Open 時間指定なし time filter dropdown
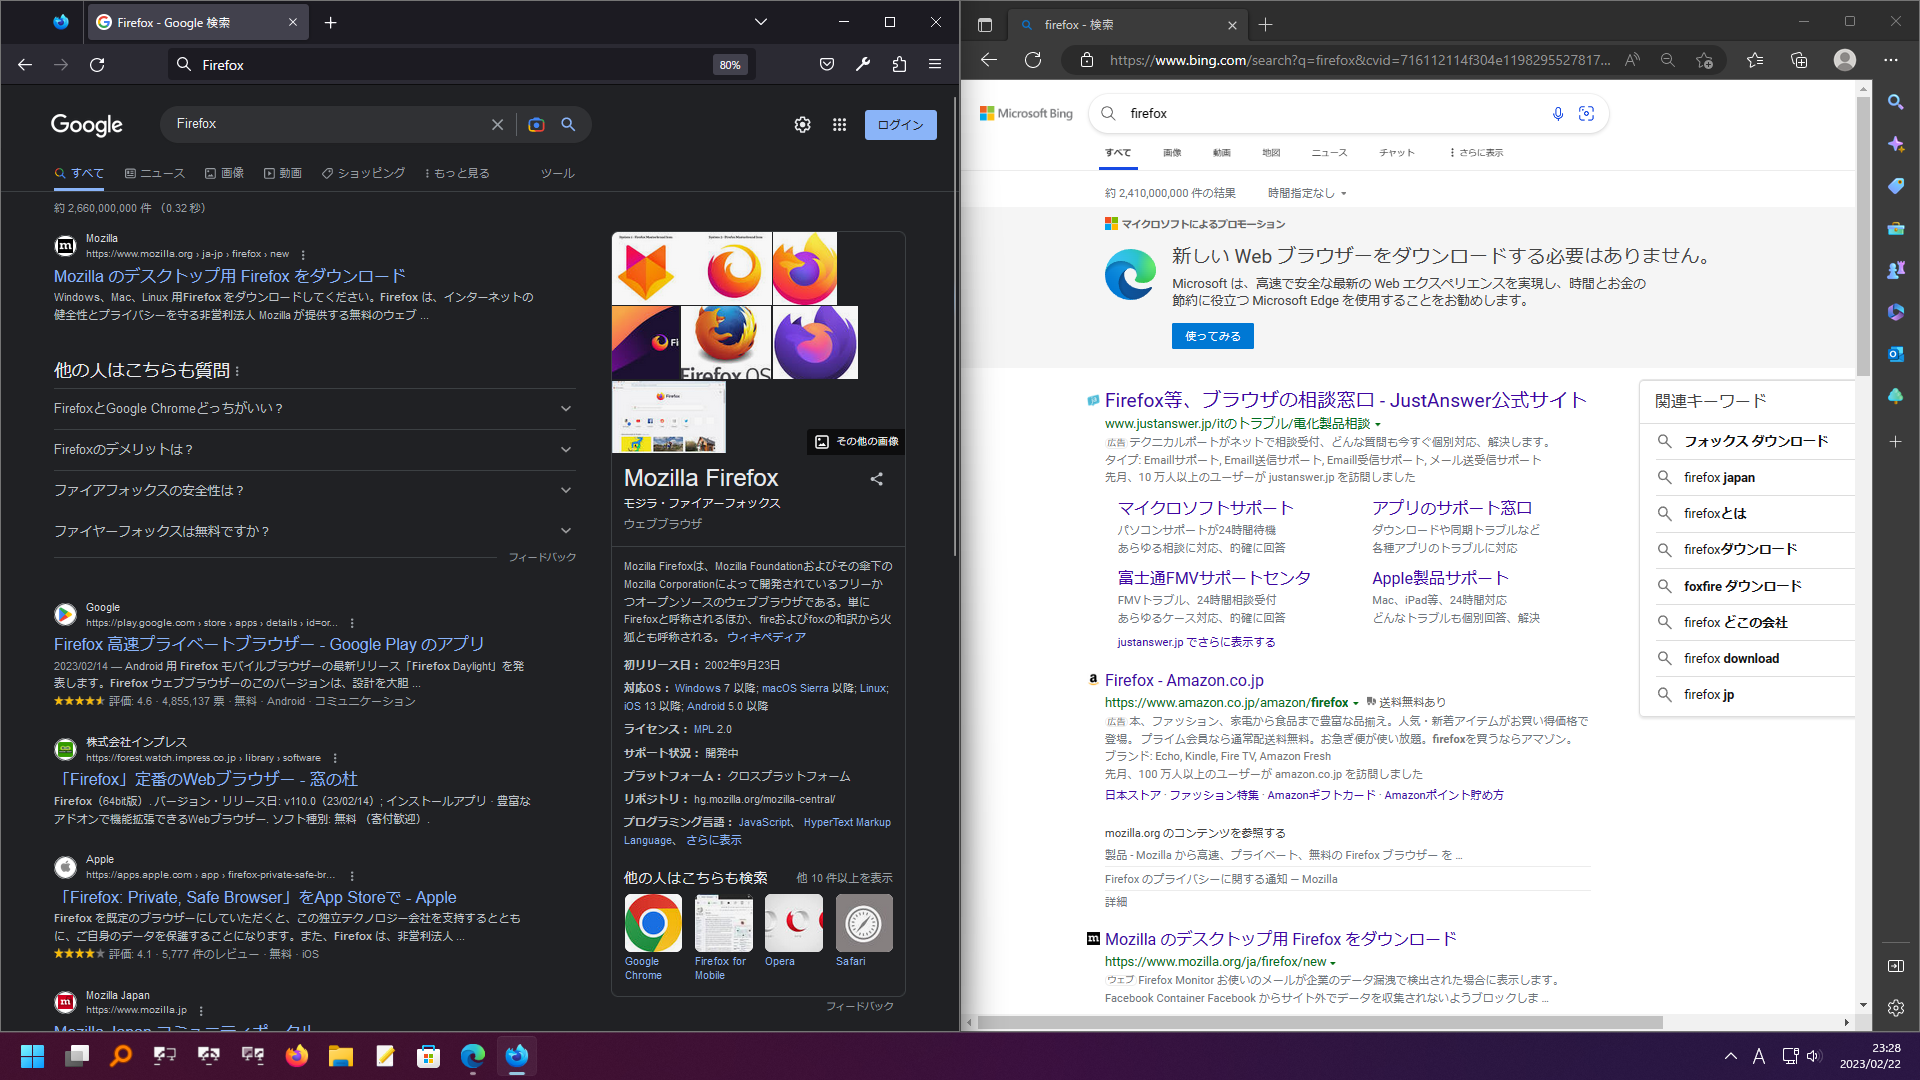The image size is (1920, 1080). pos(1307,193)
